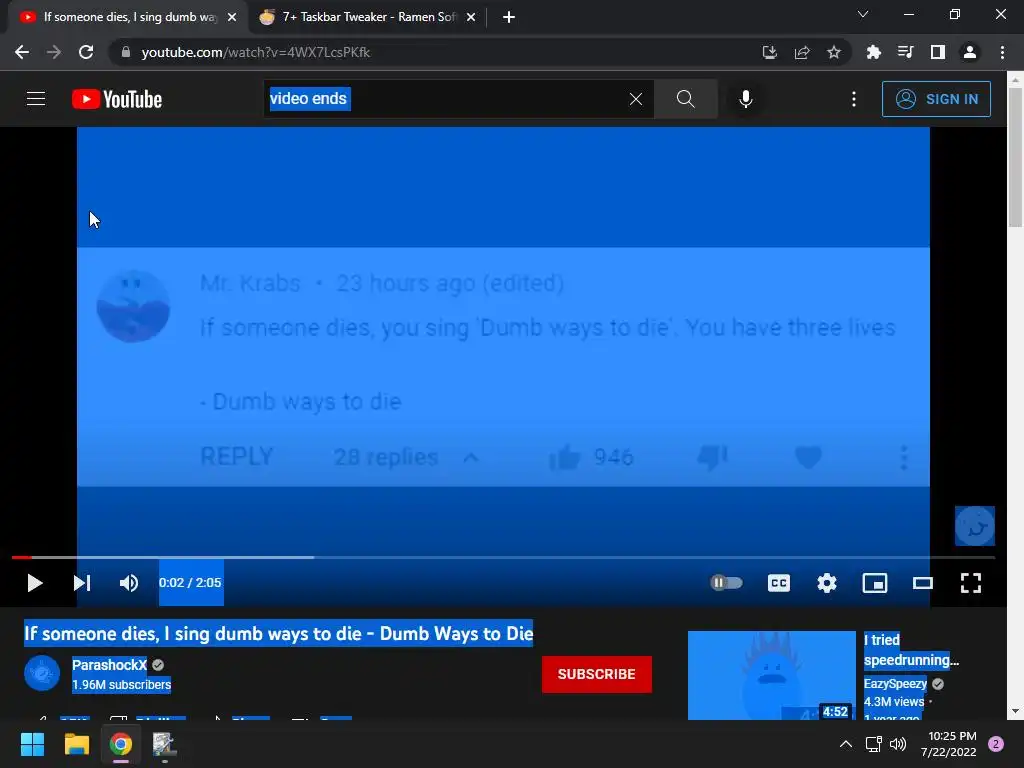
Task: Click the SUBSCRIBE button
Action: tap(596, 674)
